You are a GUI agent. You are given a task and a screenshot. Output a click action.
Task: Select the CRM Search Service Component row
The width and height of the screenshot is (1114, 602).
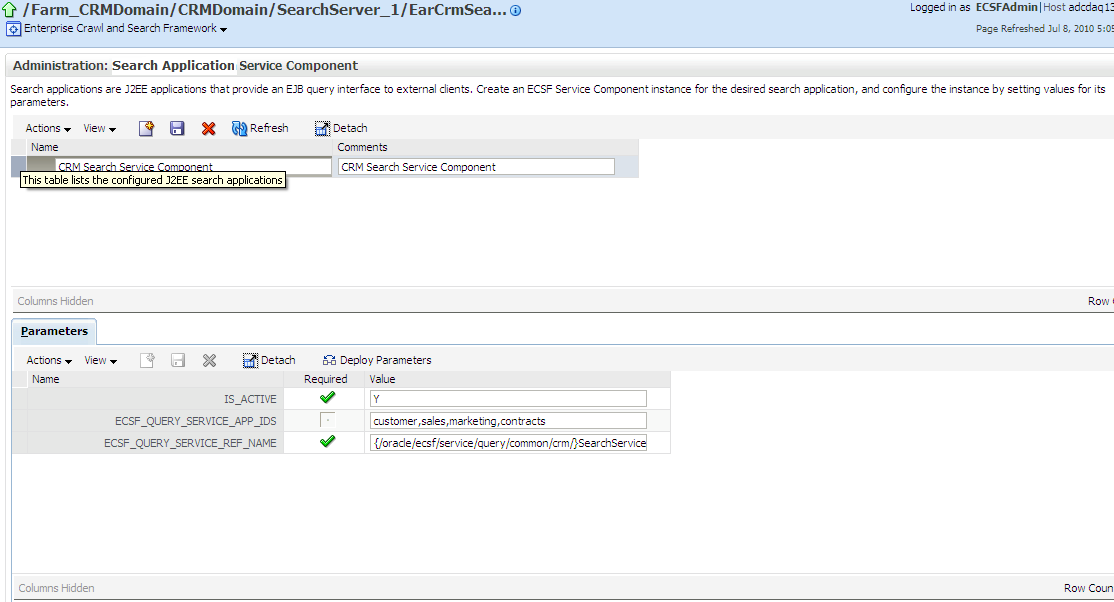(x=19, y=167)
